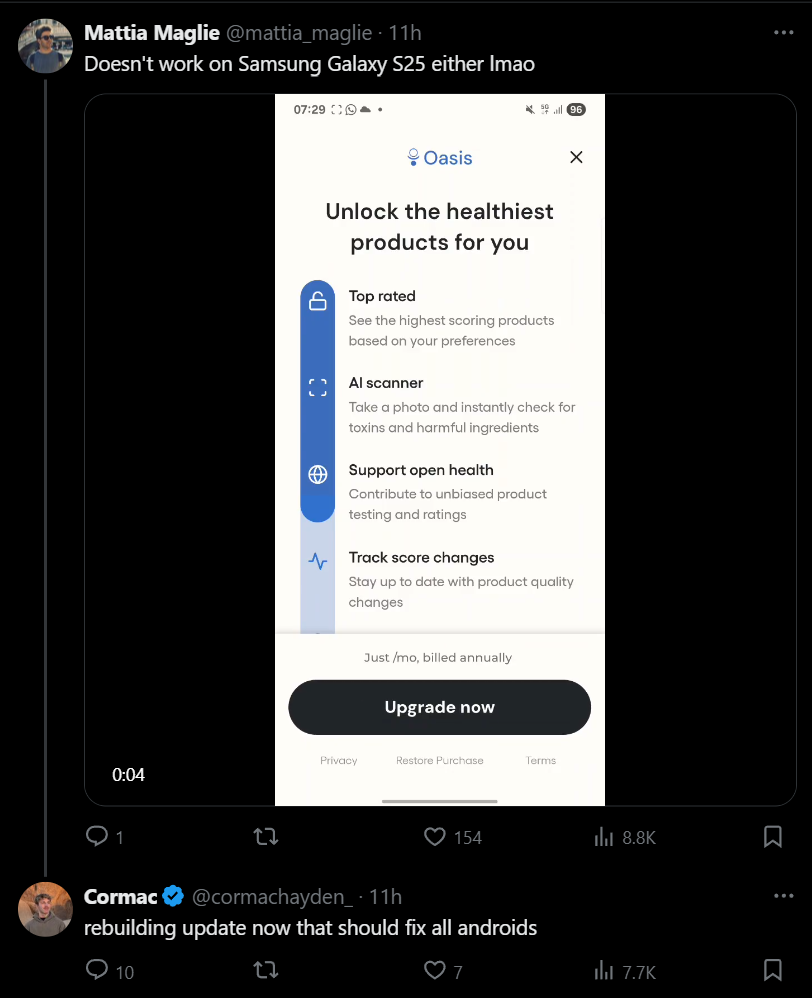Open more options on Cormac's reply
The height and width of the screenshot is (998, 812).
783,896
